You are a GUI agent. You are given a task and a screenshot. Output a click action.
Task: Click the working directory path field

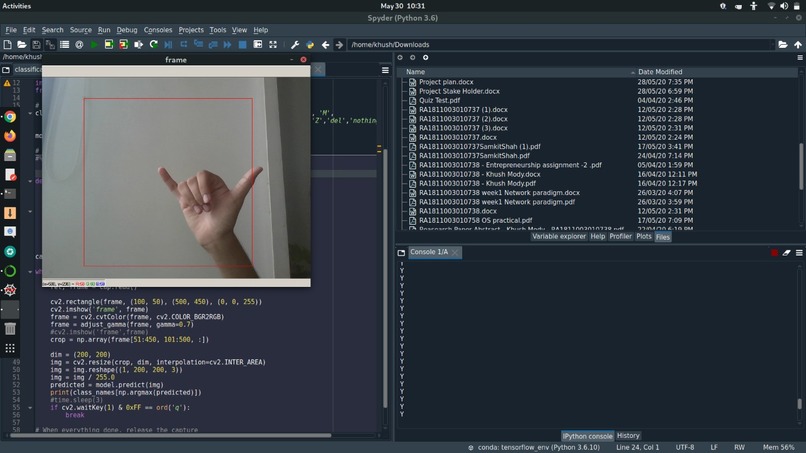(x=560, y=45)
